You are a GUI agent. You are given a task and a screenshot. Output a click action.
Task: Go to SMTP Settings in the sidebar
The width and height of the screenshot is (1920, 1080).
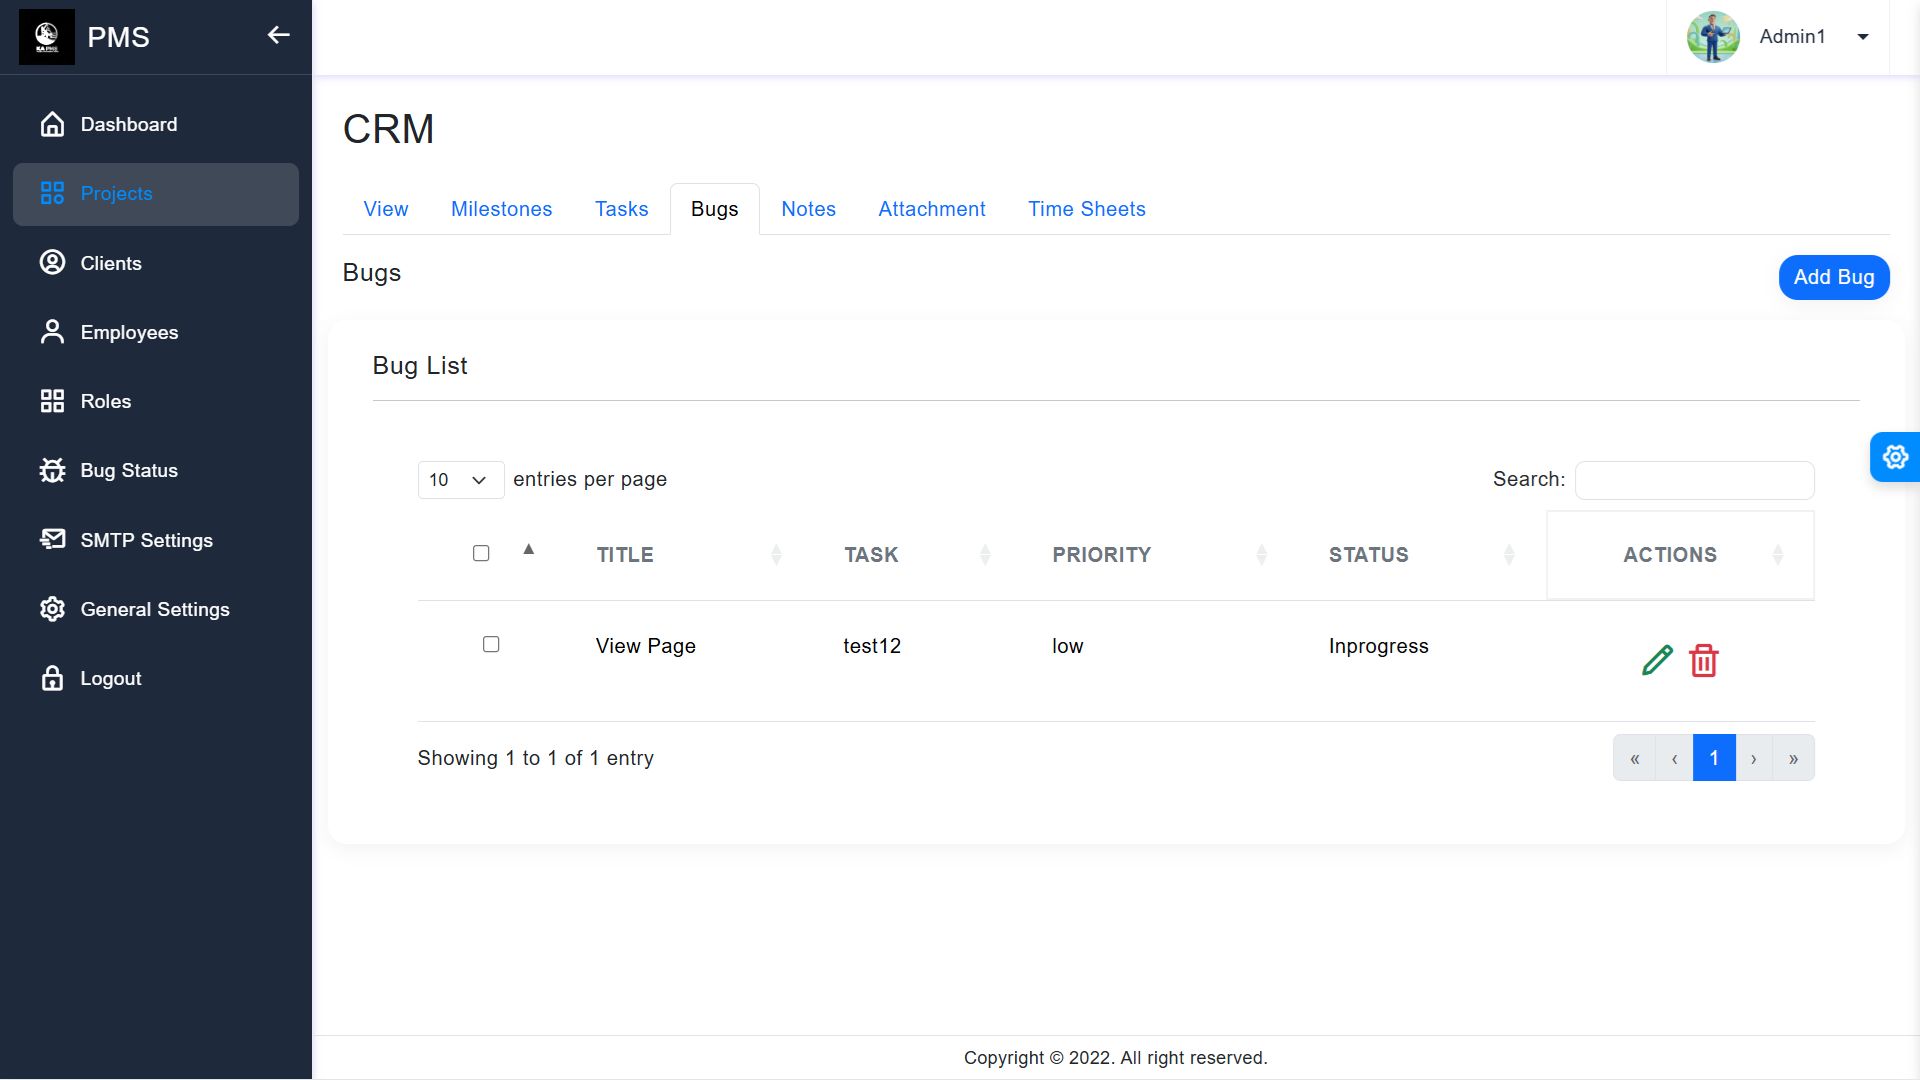click(x=146, y=540)
